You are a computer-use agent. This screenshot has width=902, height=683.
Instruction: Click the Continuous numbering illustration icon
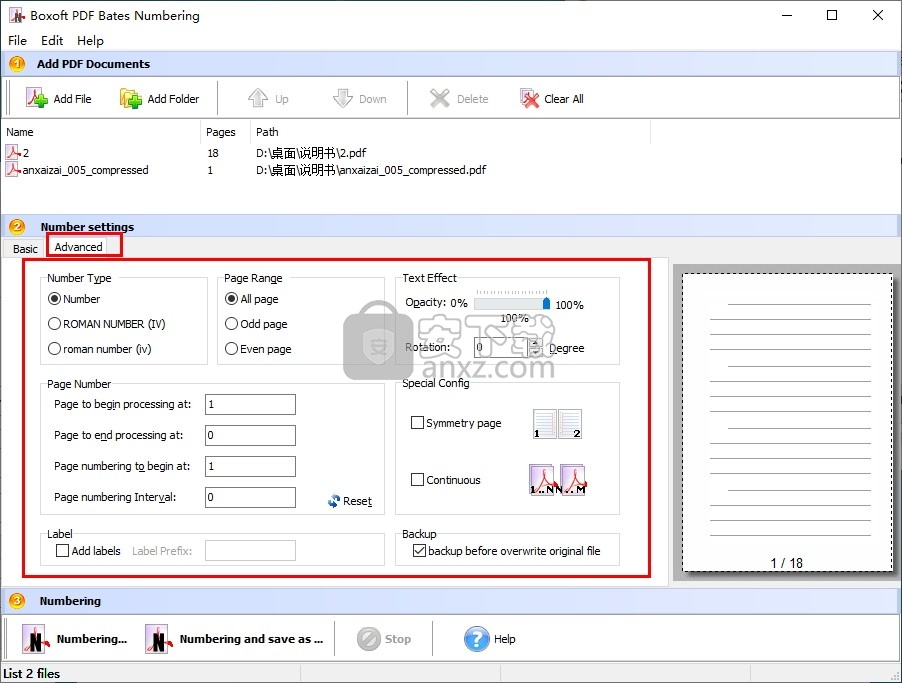pyautogui.click(x=557, y=480)
